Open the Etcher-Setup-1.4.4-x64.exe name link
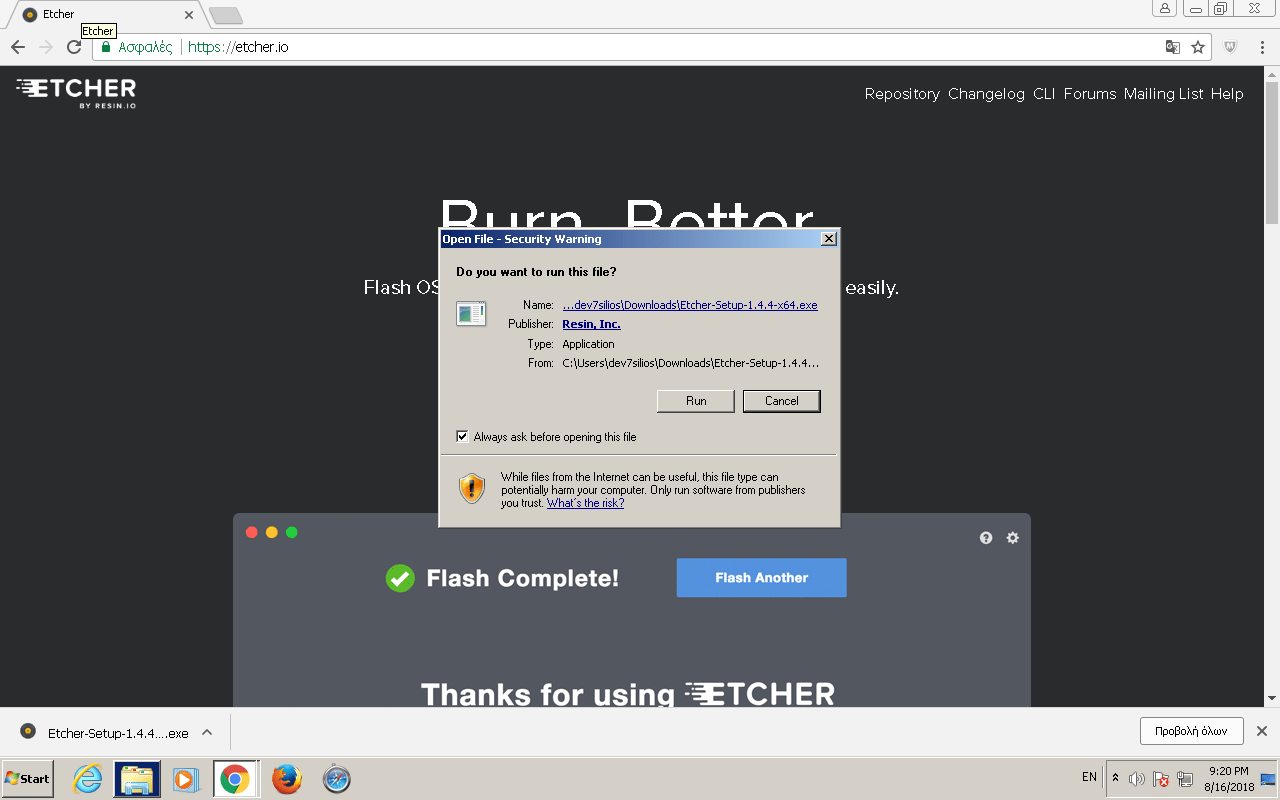This screenshot has height=800, width=1280. pyautogui.click(x=690, y=305)
